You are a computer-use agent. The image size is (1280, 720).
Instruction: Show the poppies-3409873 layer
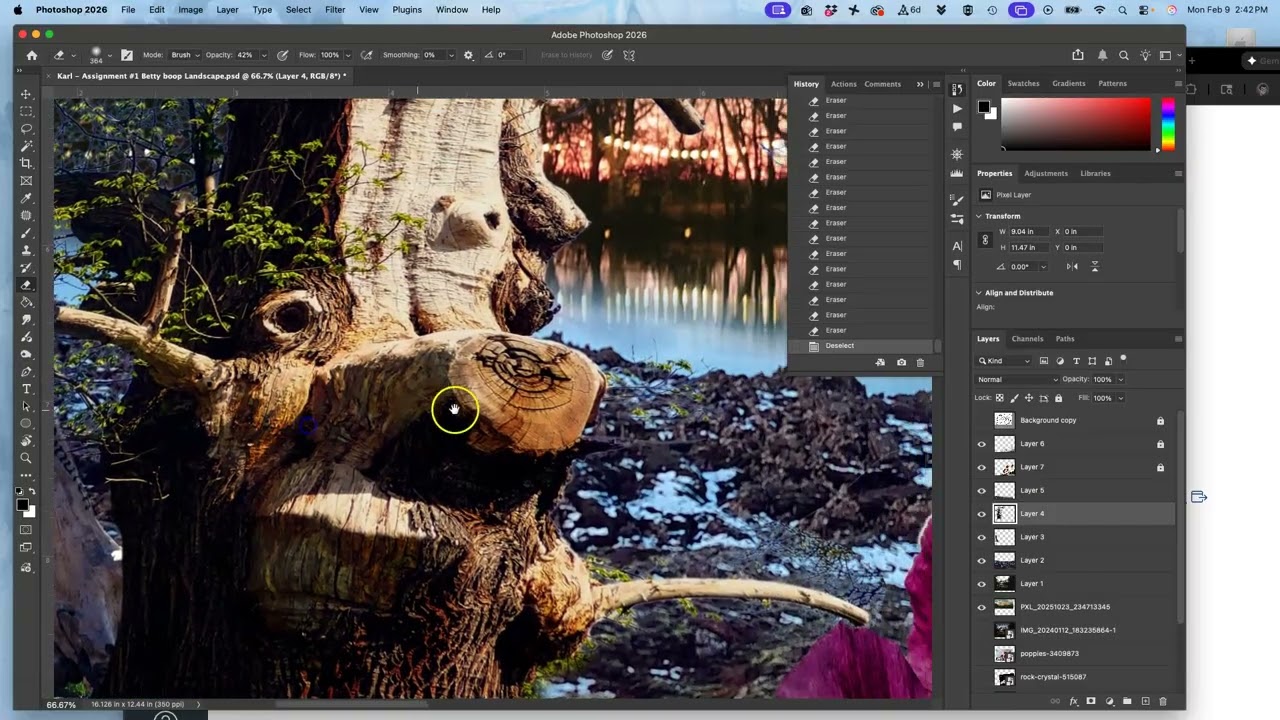[981, 654]
